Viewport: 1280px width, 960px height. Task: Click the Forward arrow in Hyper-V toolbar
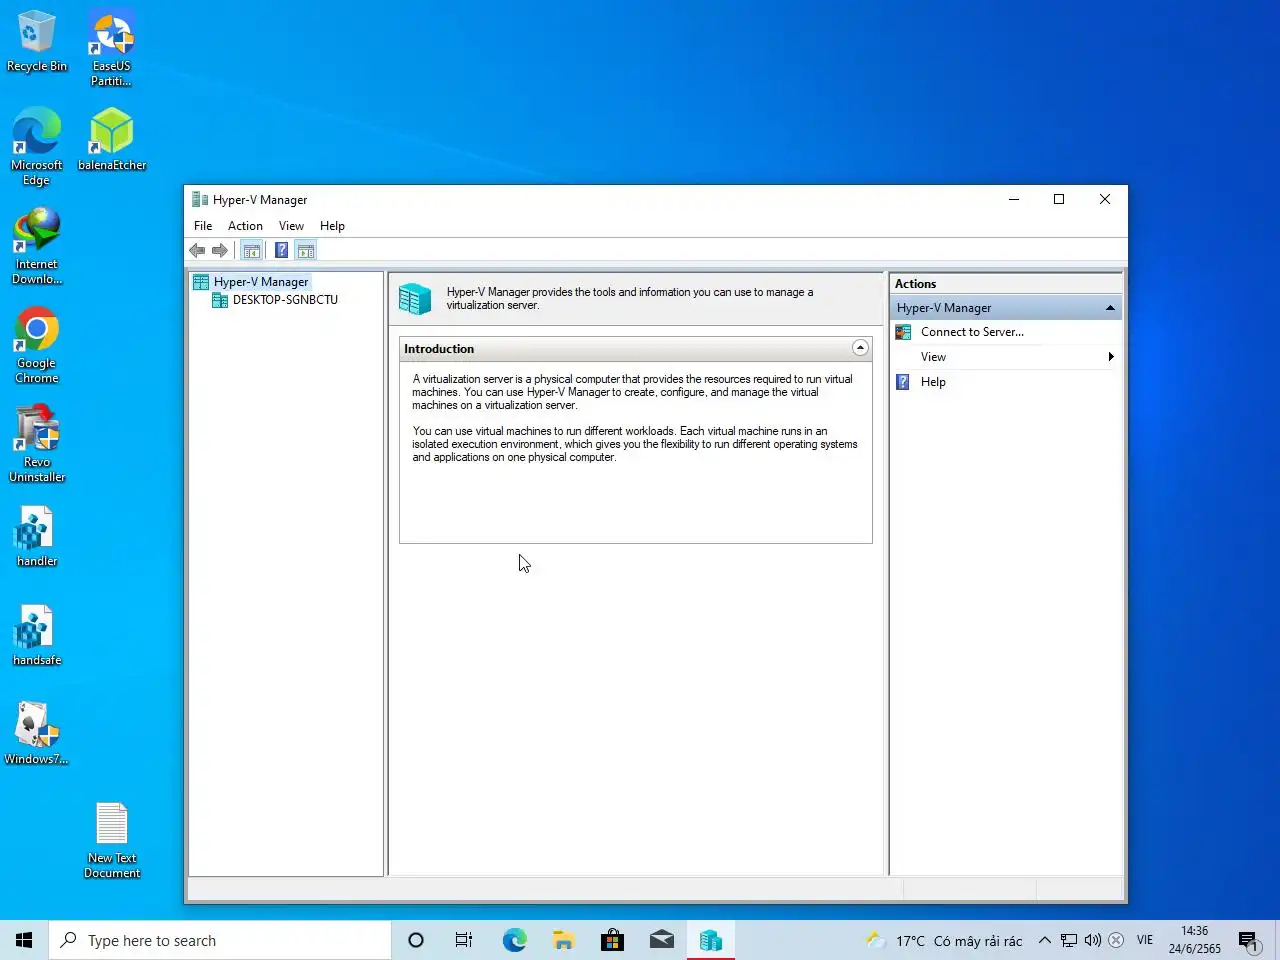[x=220, y=251]
